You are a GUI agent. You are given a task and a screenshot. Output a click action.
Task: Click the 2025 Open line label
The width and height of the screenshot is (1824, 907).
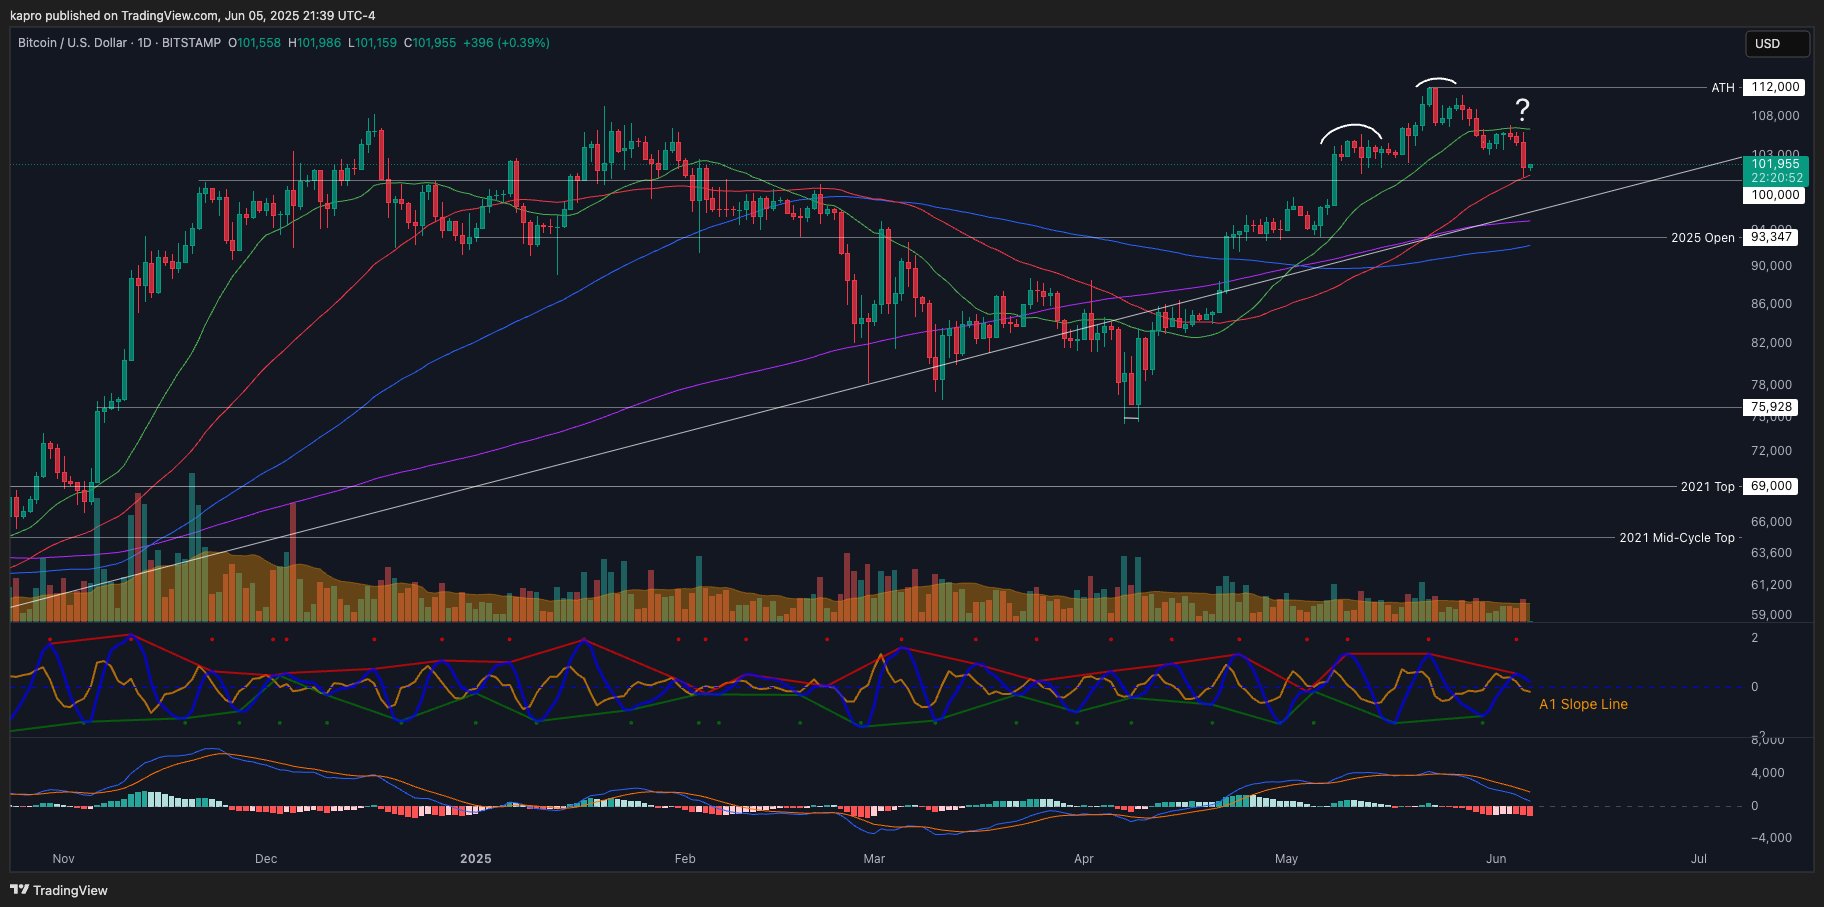point(1702,238)
